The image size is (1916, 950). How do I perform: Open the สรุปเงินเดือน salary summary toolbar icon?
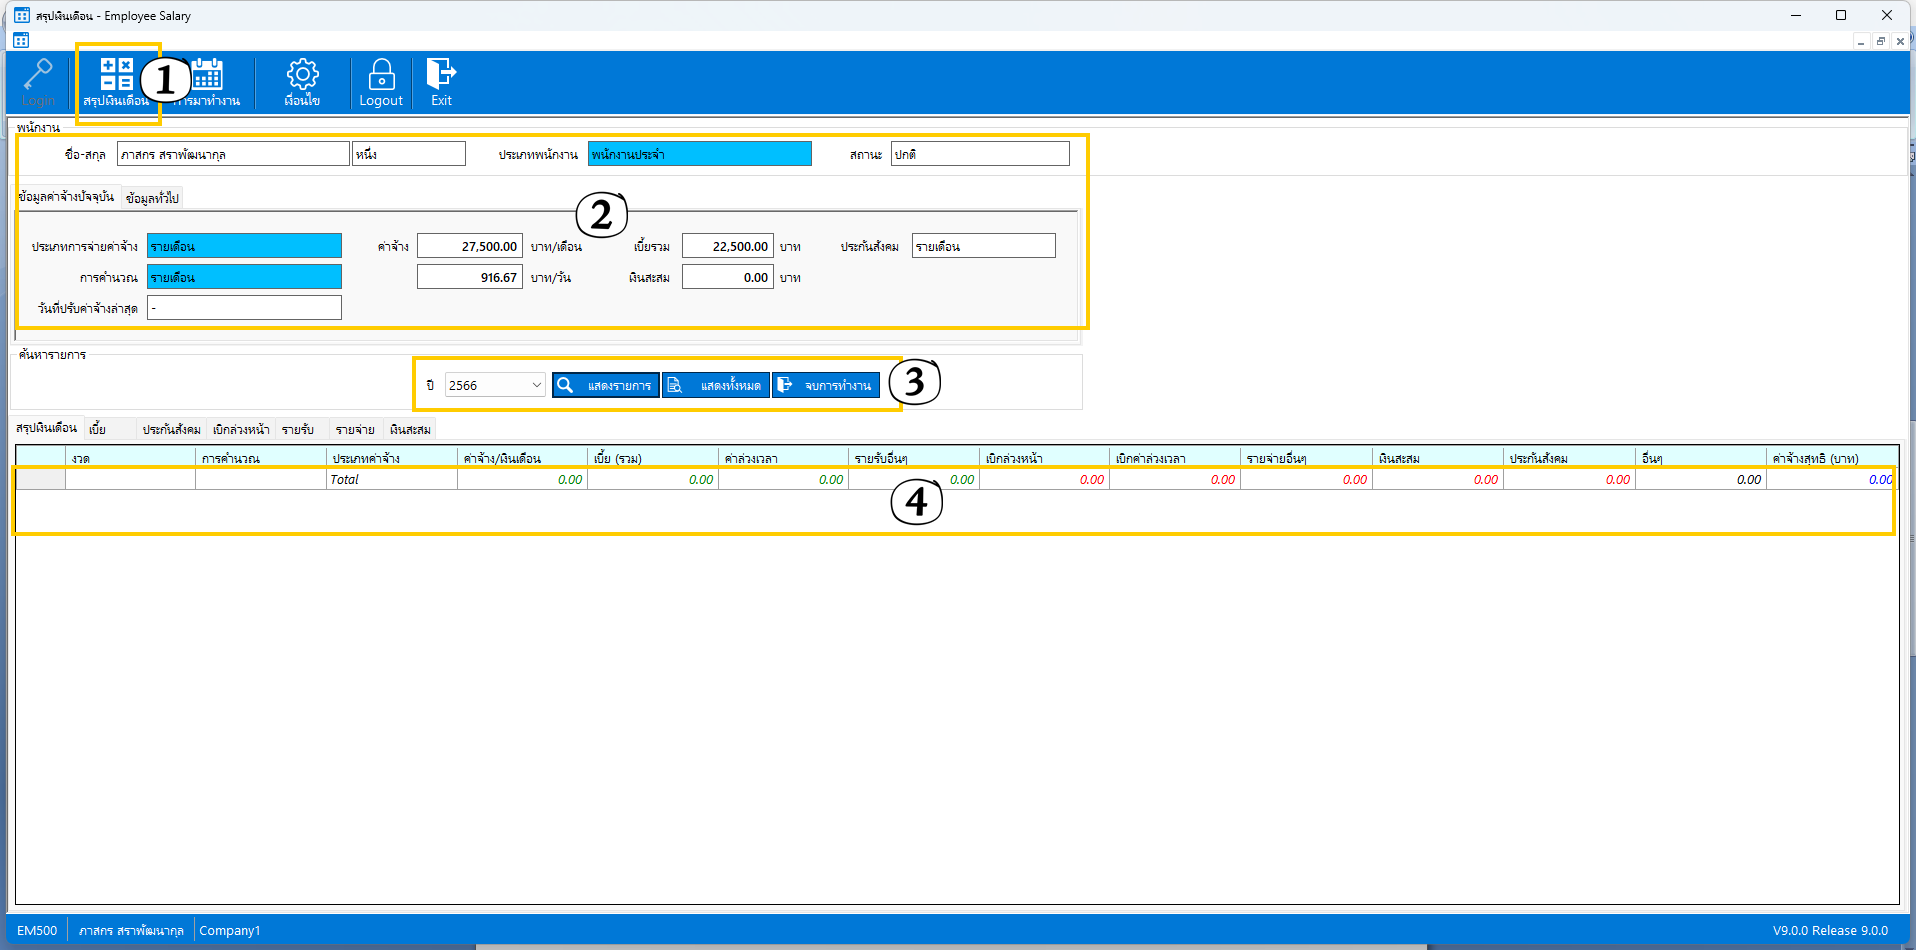tap(116, 76)
